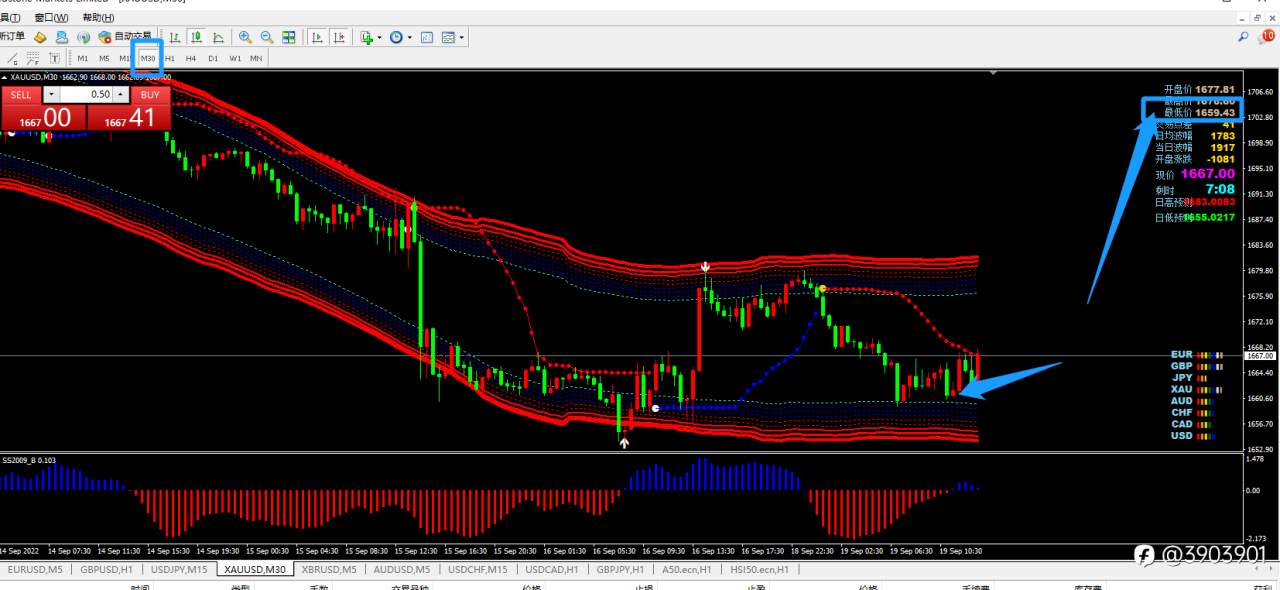Open the GBPJPY,H1 chart tab
Screen dimensions: 1280x590
pos(620,570)
